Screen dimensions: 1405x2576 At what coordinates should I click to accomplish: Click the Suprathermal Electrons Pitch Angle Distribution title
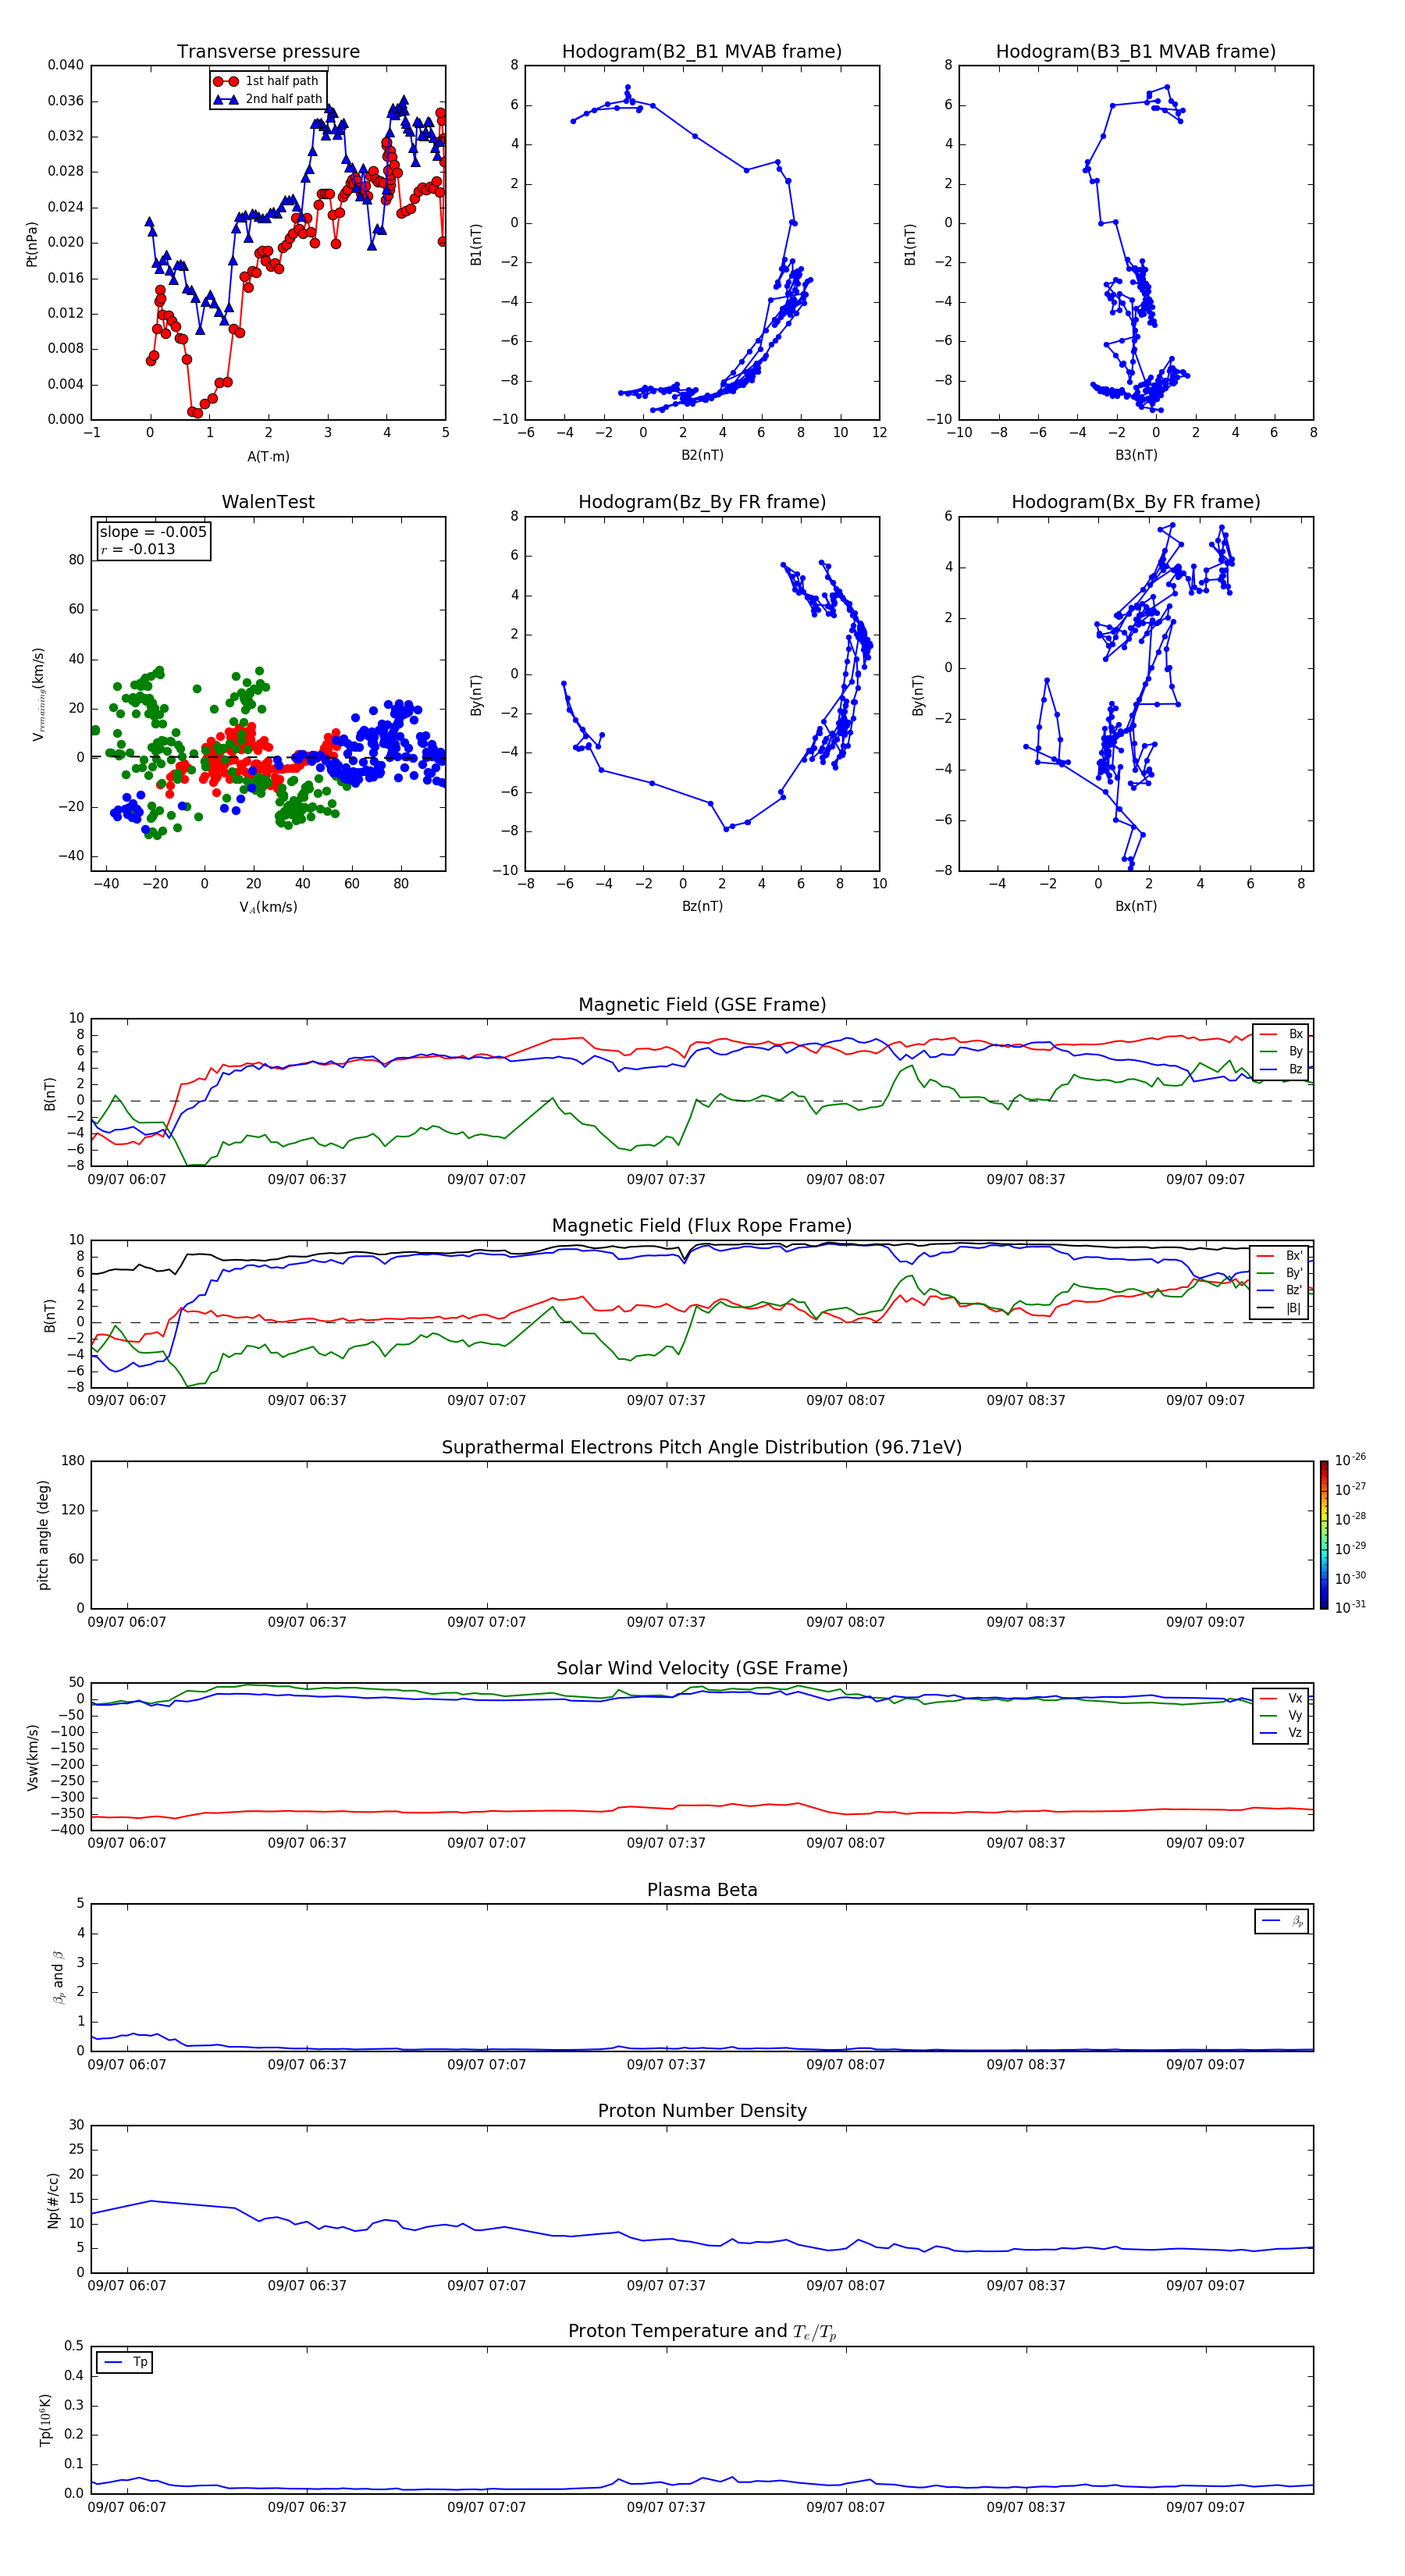(x=702, y=1448)
